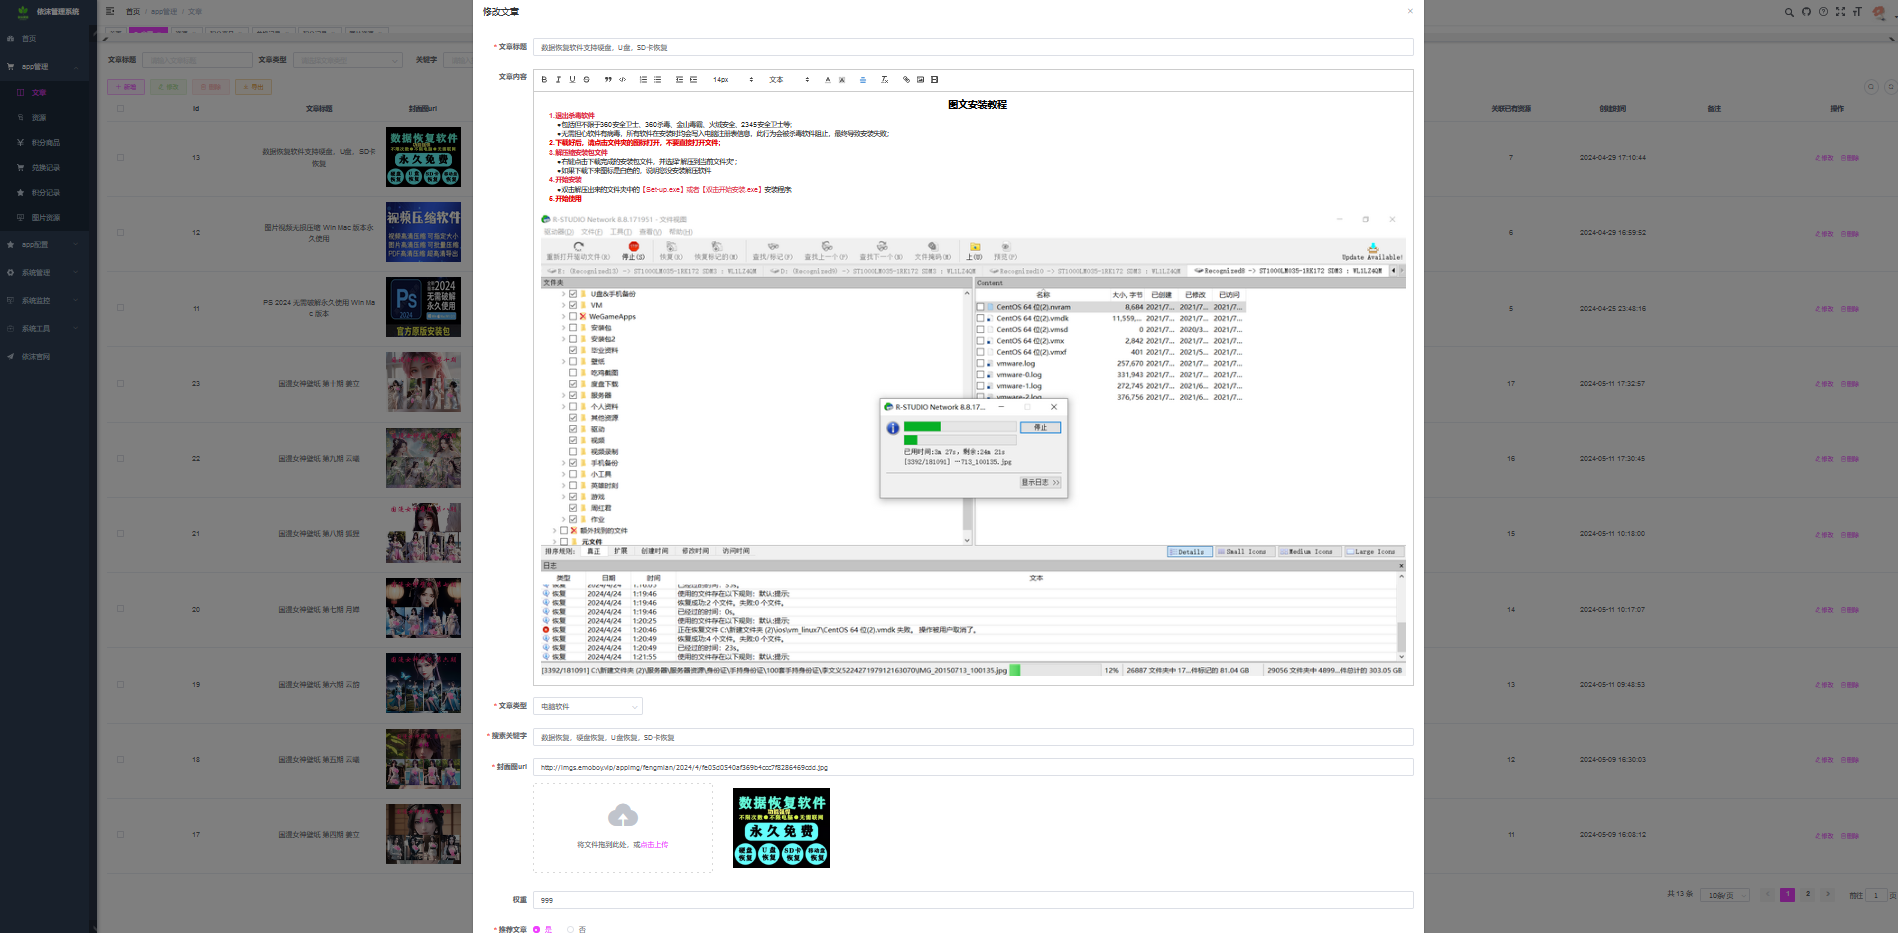
Task: Insert a code block in the editor
Action: tap(622, 80)
